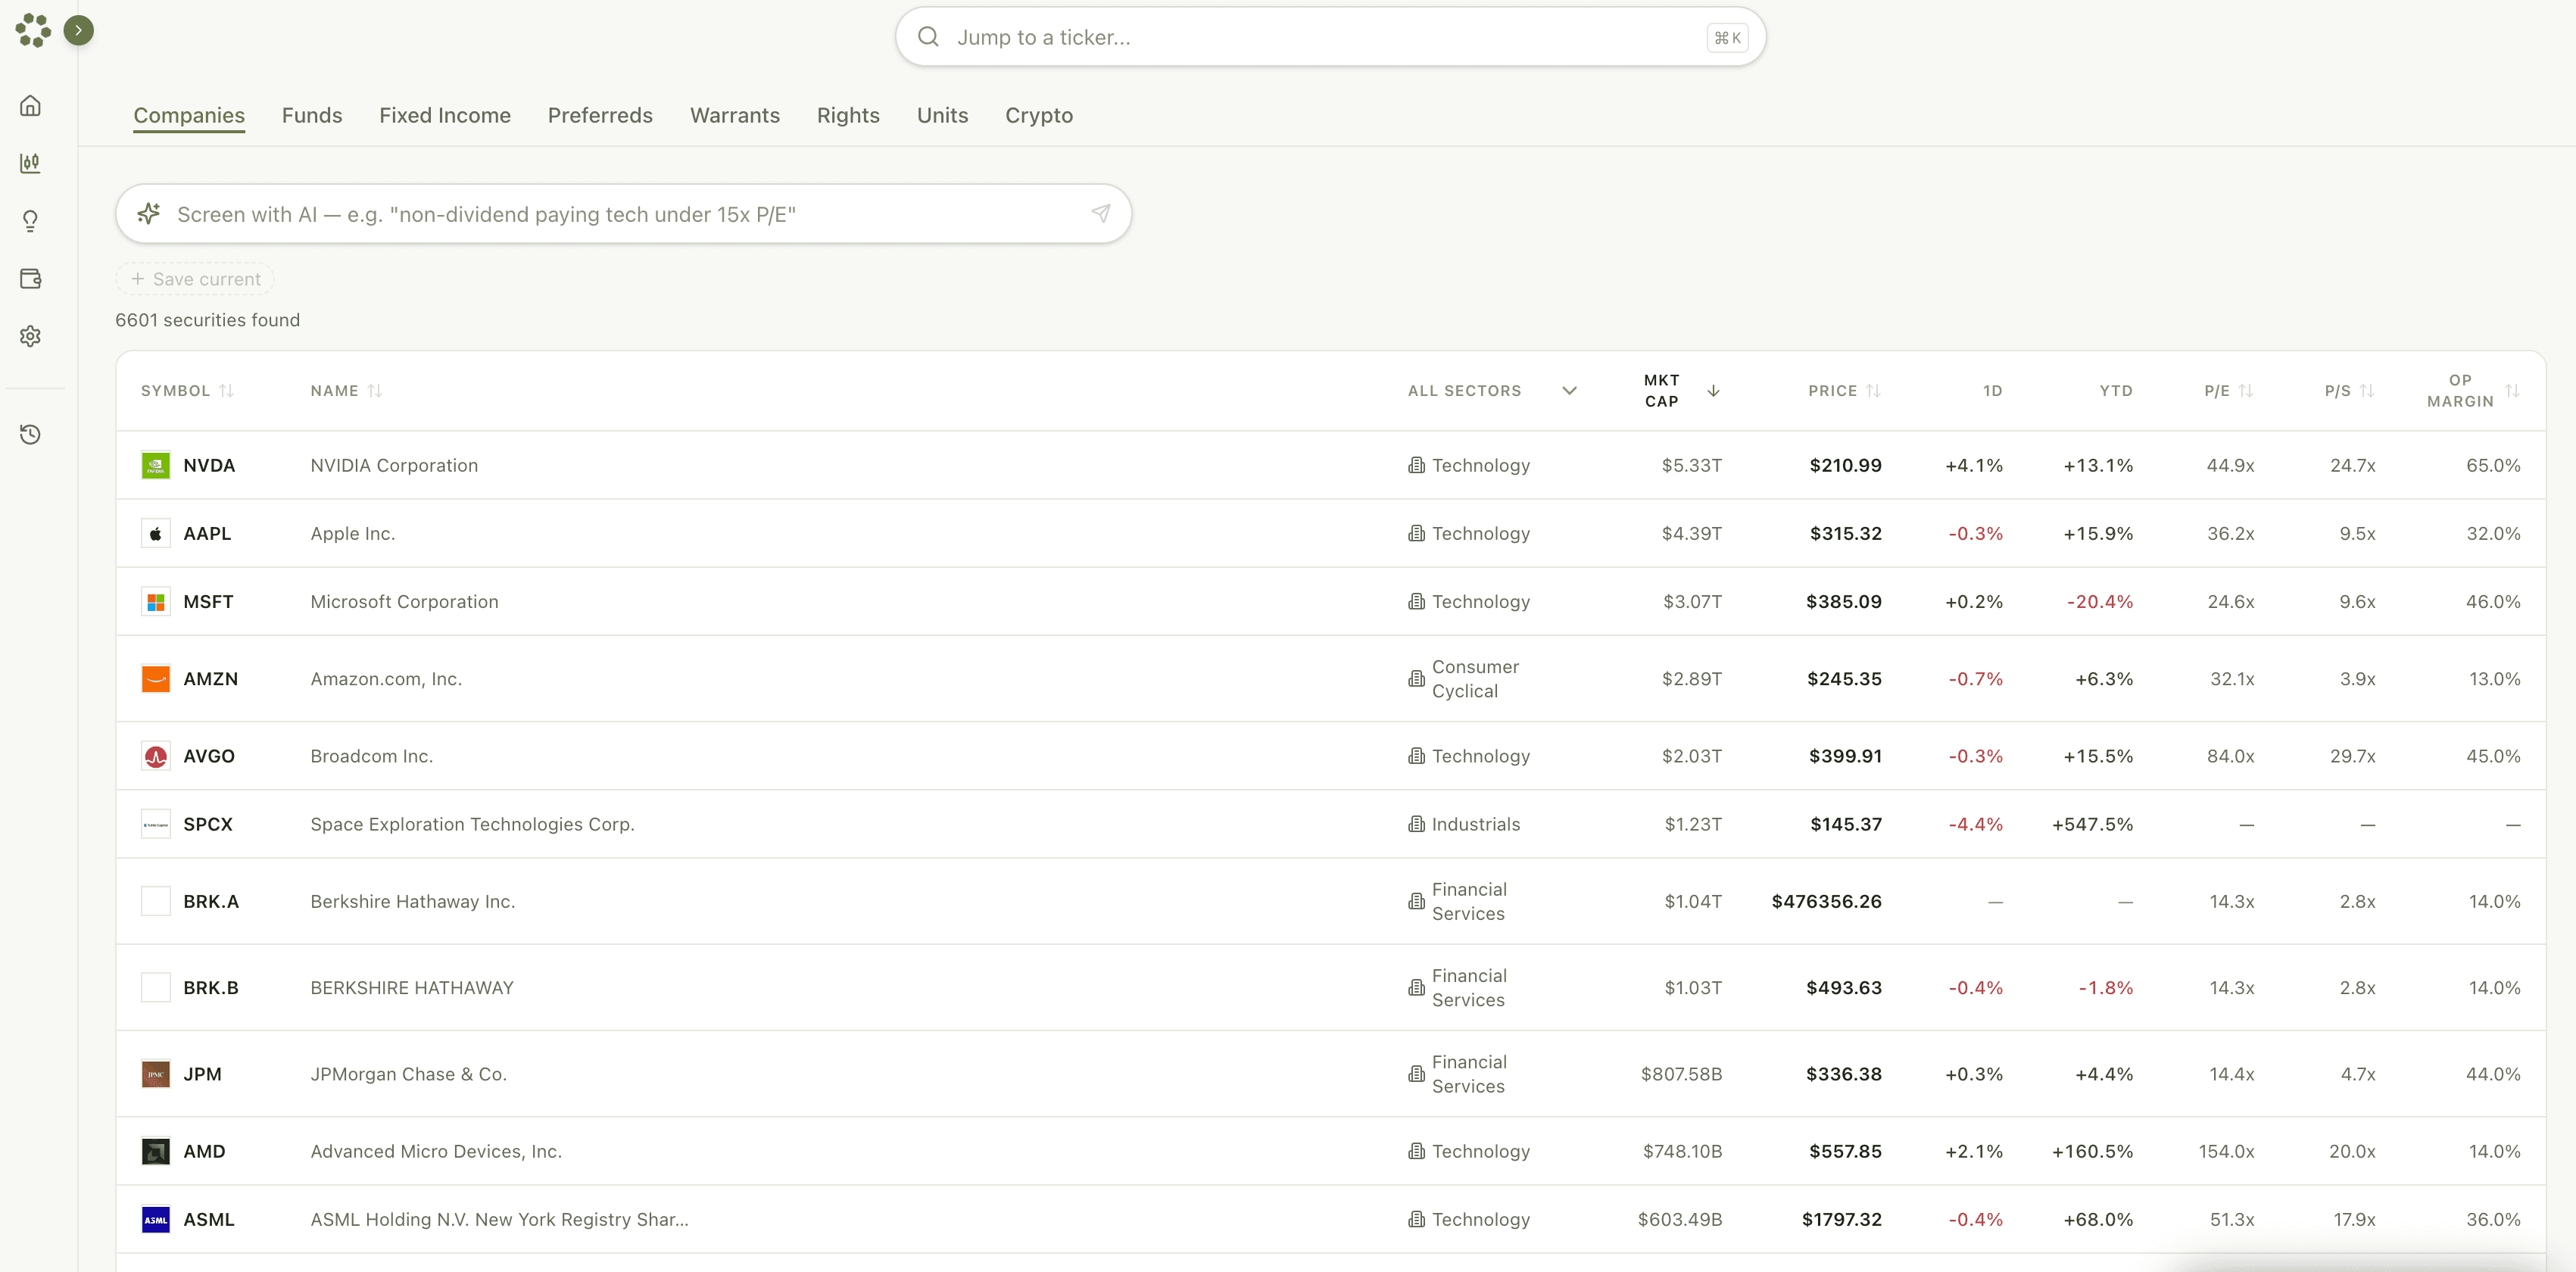Switch to the Rights tab
This screenshot has width=2576, height=1272.
pos(848,115)
